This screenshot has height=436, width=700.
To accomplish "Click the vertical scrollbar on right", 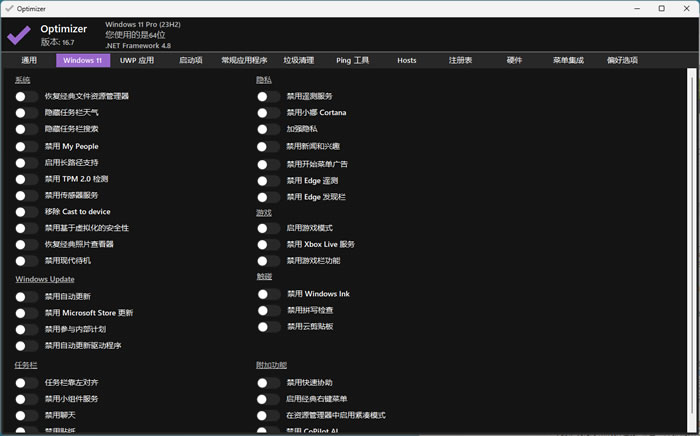I will click(x=692, y=250).
